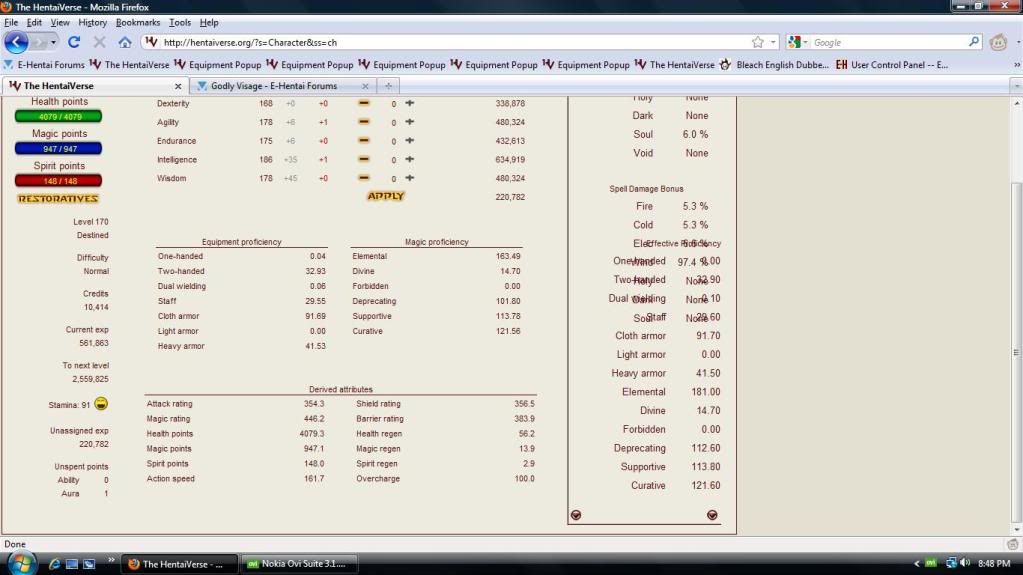1023x575 pixels.
Task: Open the Windows Start orb
Action: 22,563
